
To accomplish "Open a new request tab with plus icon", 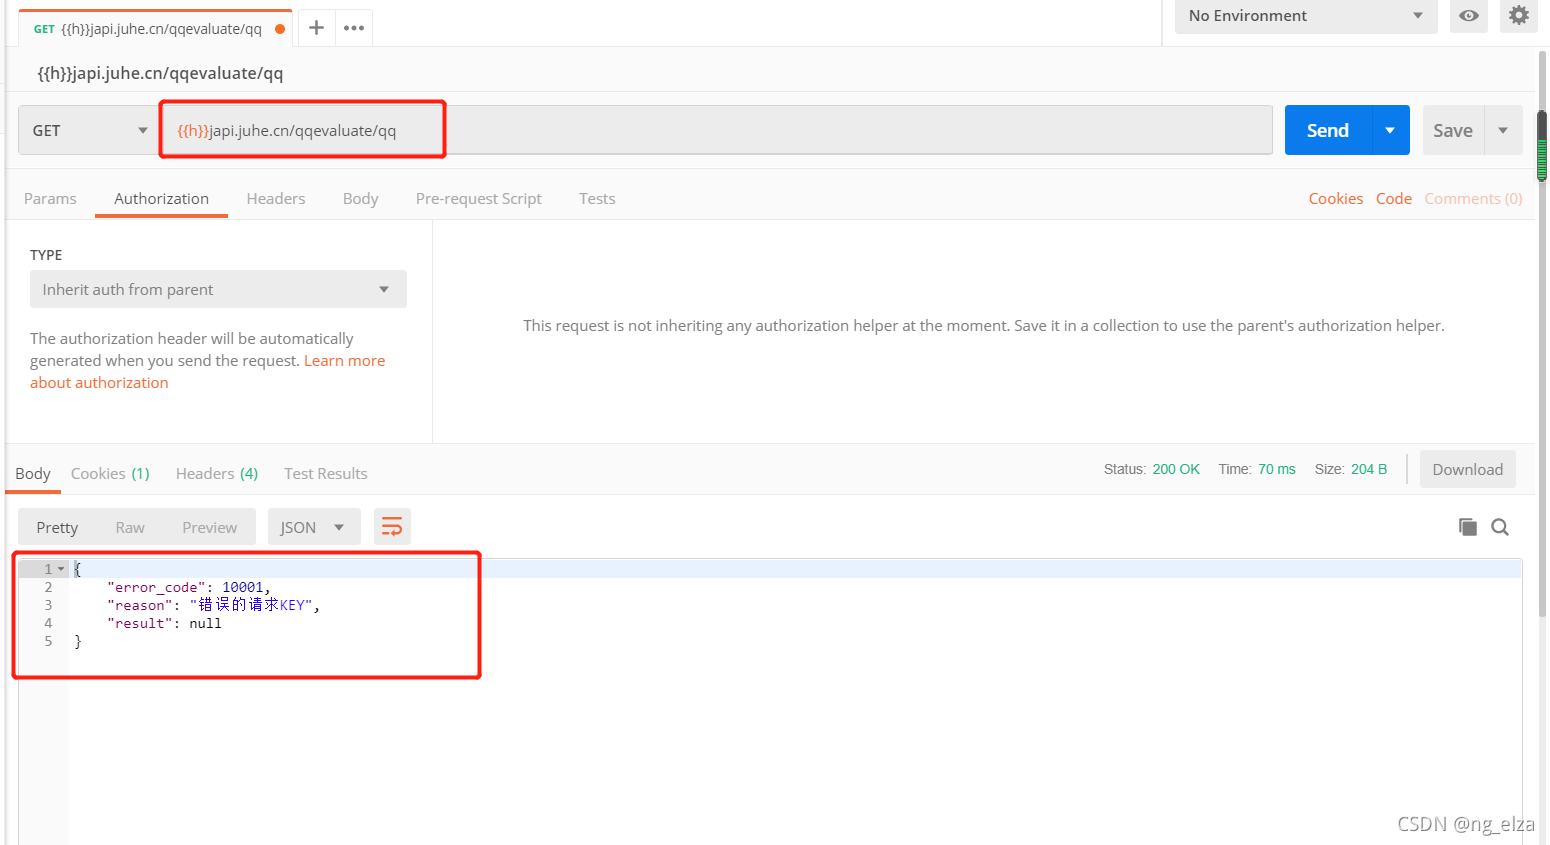I will pos(316,28).
